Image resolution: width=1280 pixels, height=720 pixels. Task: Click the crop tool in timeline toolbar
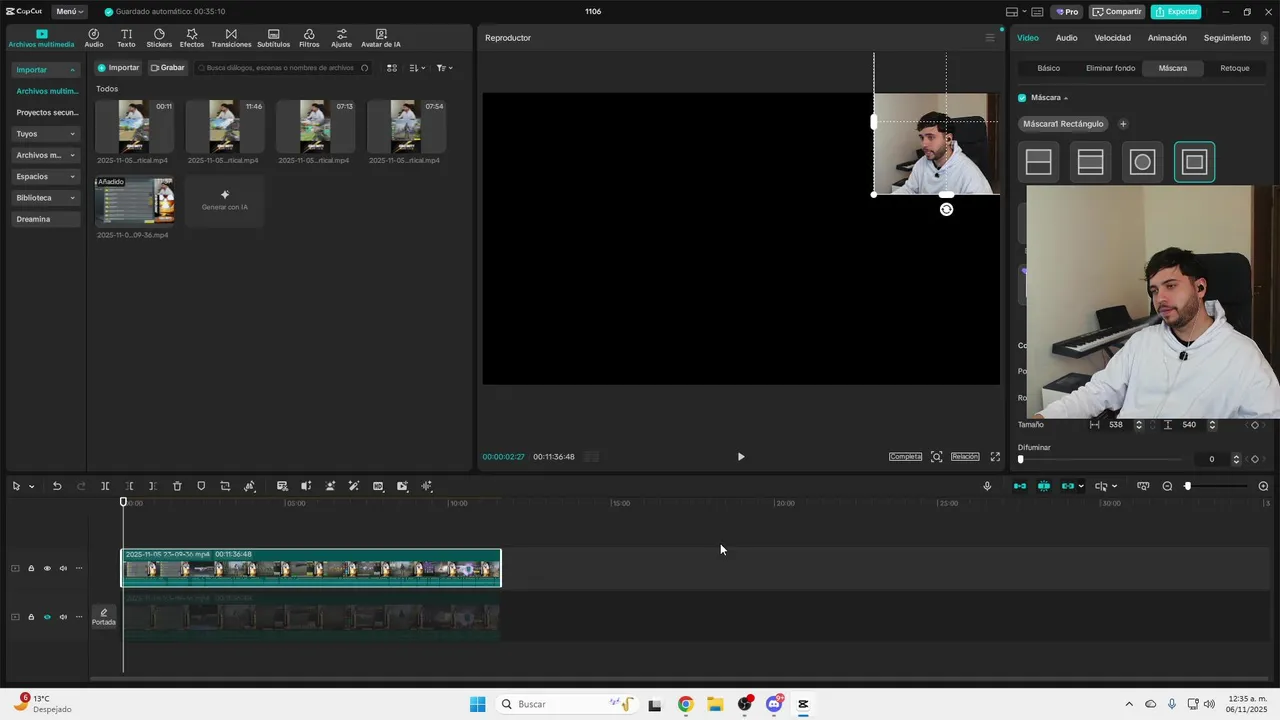(225, 486)
